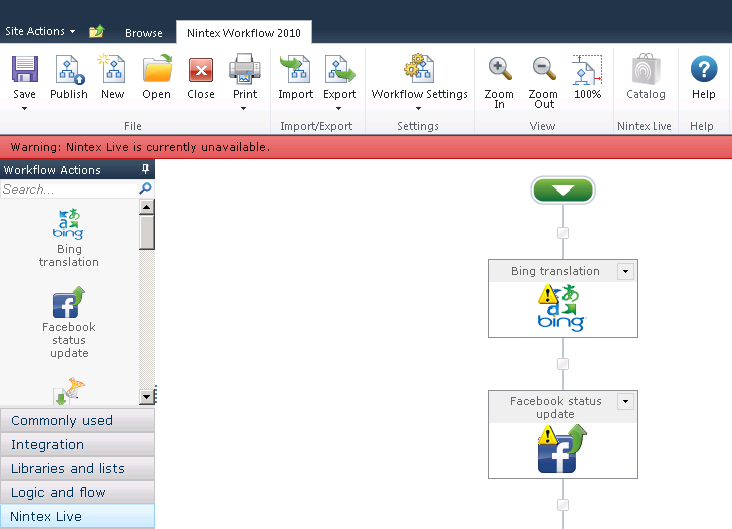Screen dimensions: 732x529
Task: Click the Zoom Out magnifier
Action: click(544, 70)
